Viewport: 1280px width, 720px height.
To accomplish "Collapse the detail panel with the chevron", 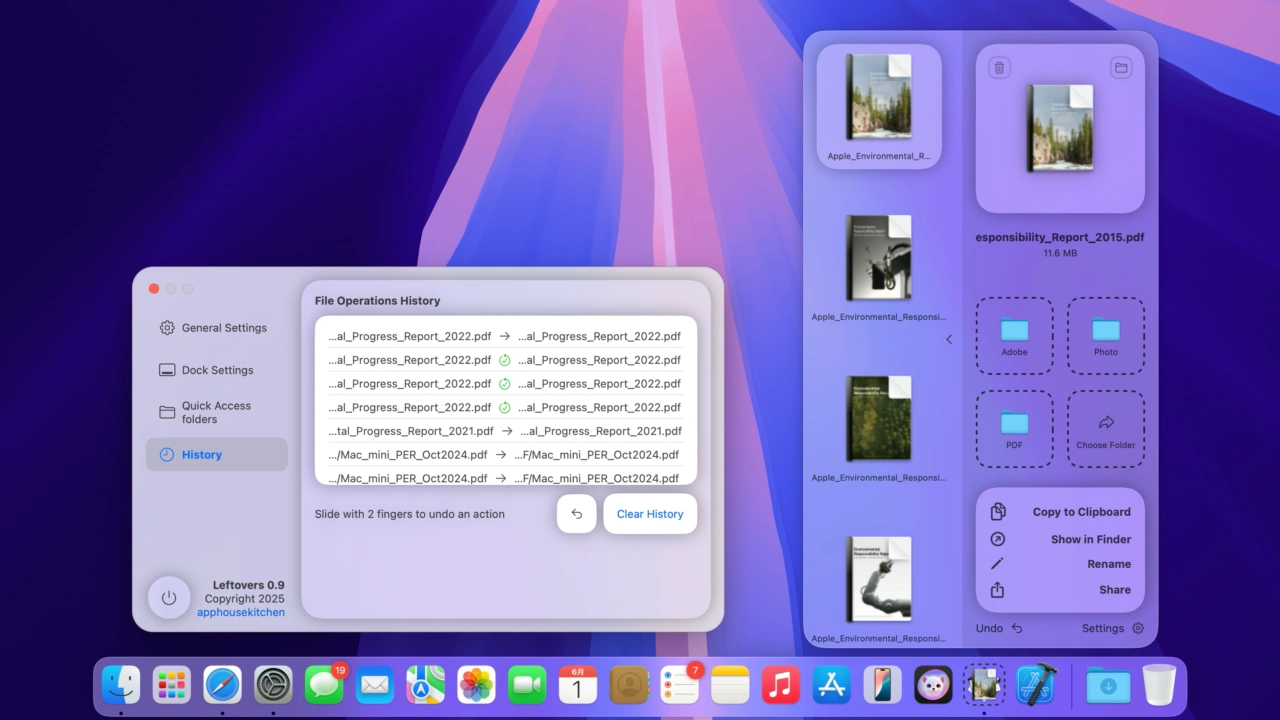I will (949, 339).
